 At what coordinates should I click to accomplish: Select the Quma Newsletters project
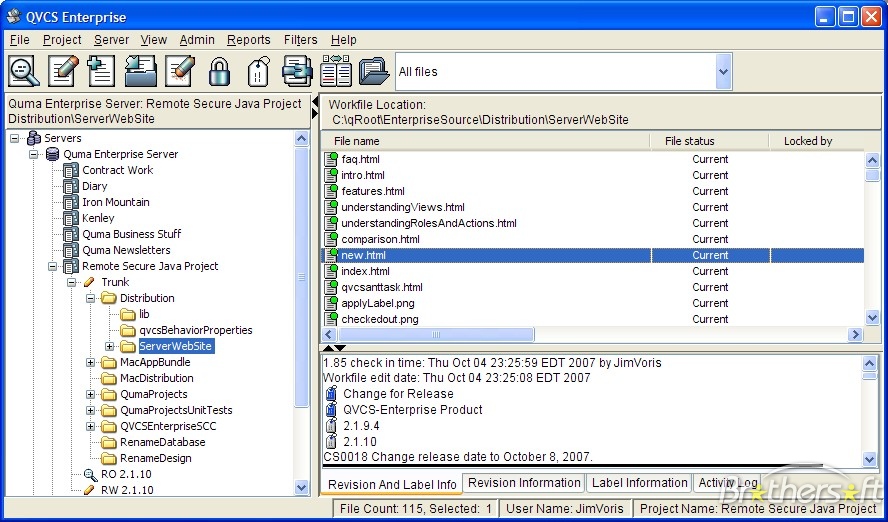[126, 250]
